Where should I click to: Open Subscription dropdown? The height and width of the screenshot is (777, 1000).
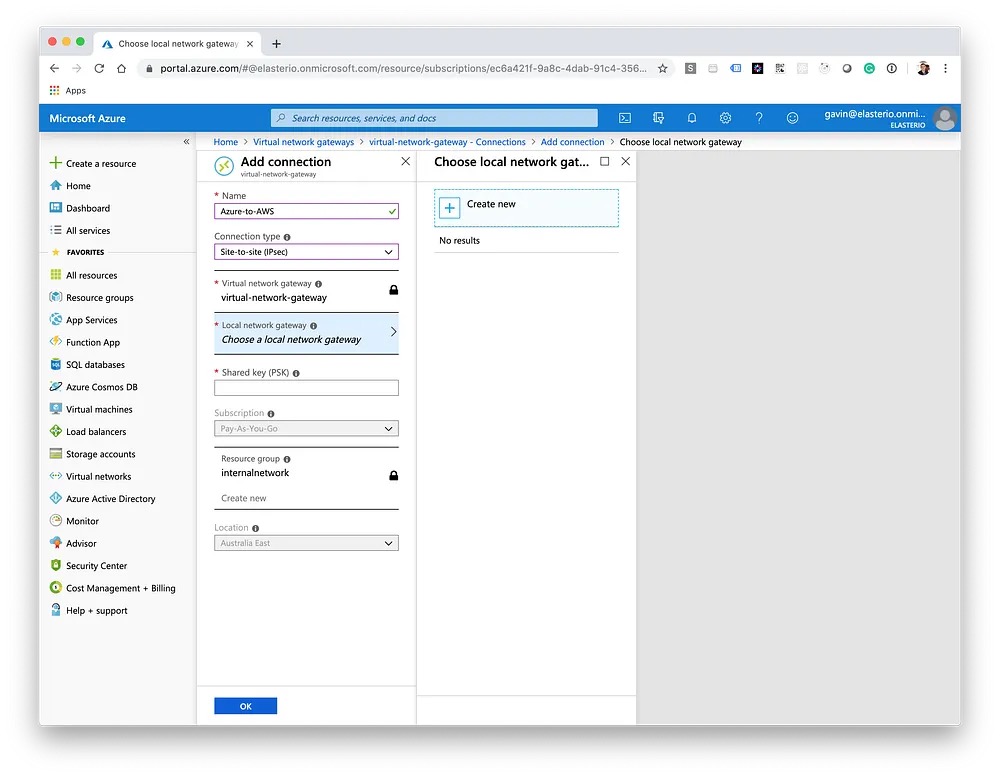click(x=306, y=429)
